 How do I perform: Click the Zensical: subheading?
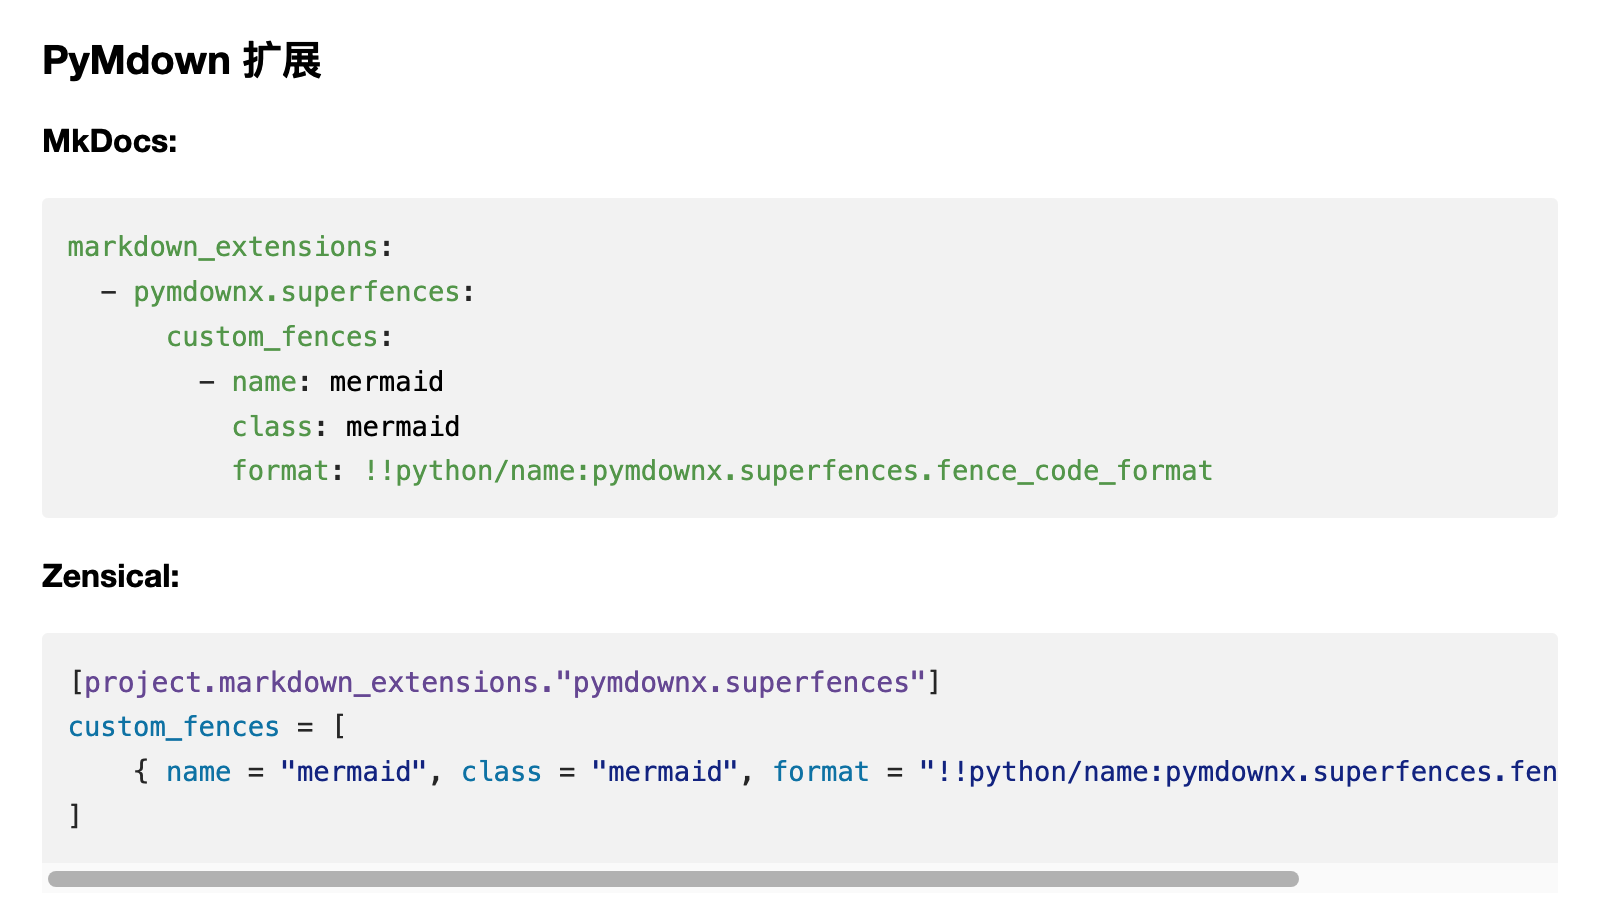pos(110,576)
